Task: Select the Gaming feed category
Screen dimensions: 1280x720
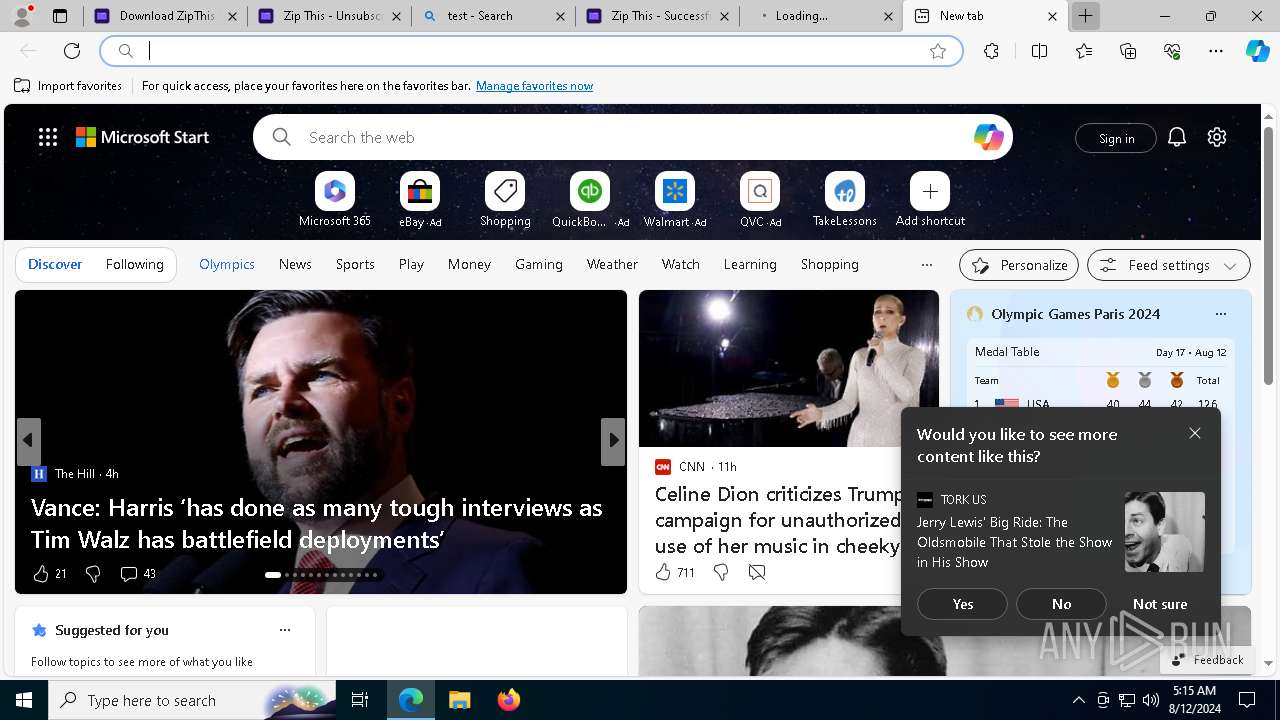Action: pos(539,264)
